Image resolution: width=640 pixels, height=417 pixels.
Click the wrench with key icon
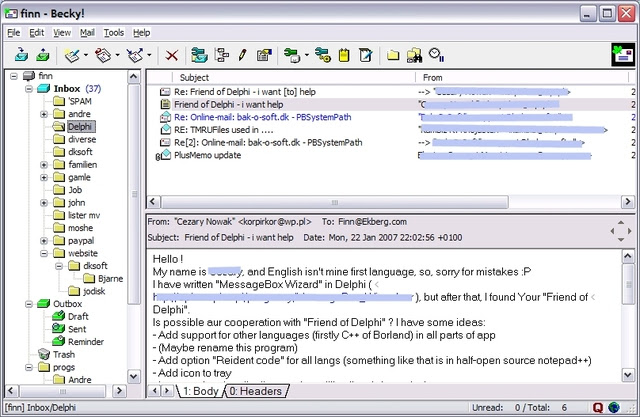click(x=322, y=55)
